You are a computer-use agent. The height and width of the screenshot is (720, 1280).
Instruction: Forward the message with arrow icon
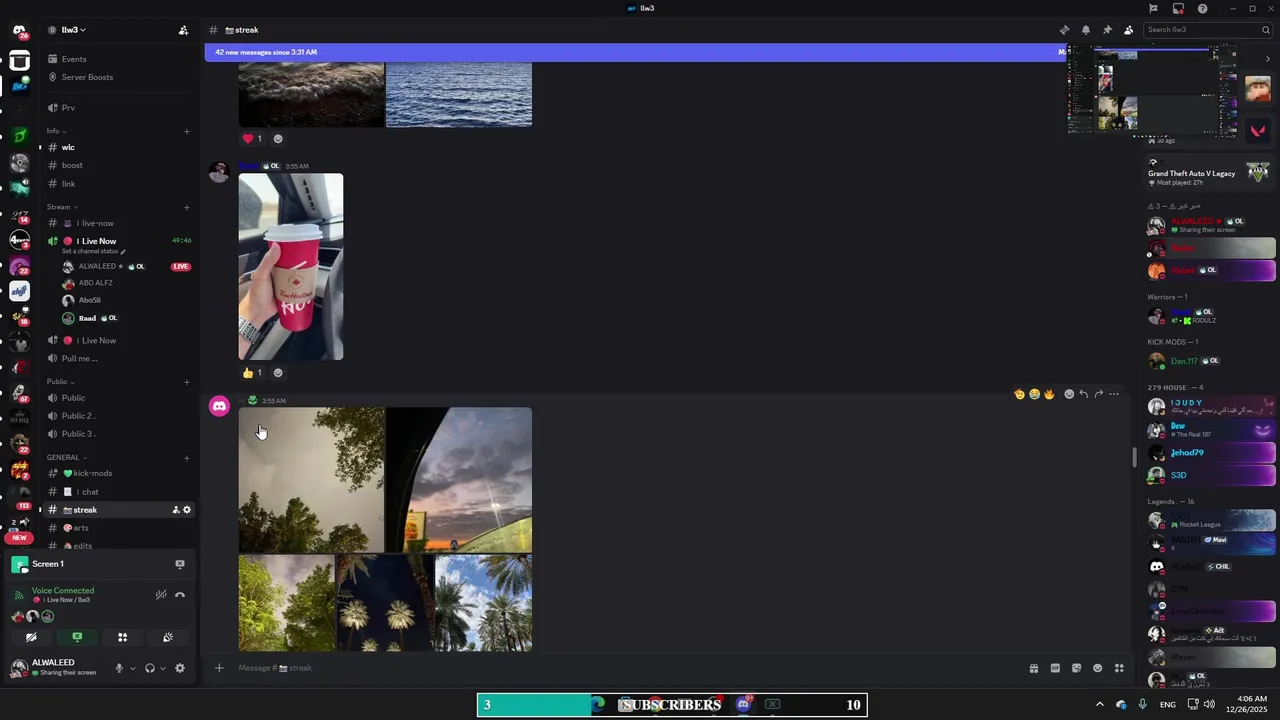tap(1098, 394)
